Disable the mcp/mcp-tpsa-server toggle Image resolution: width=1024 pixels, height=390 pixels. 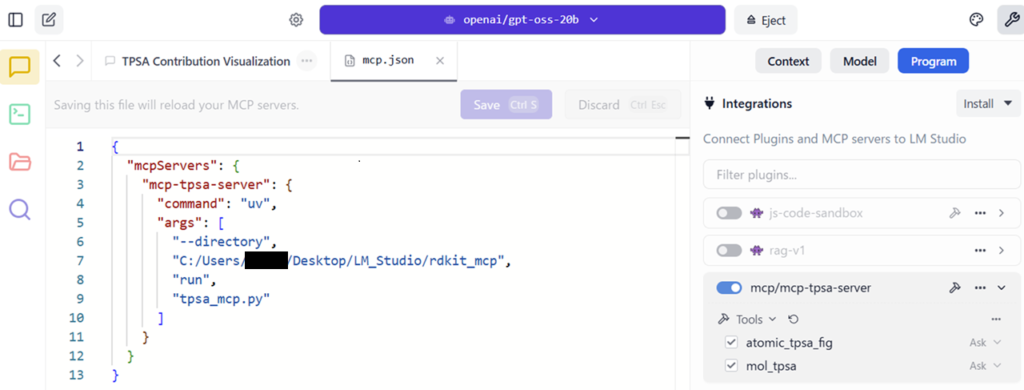[x=729, y=287]
